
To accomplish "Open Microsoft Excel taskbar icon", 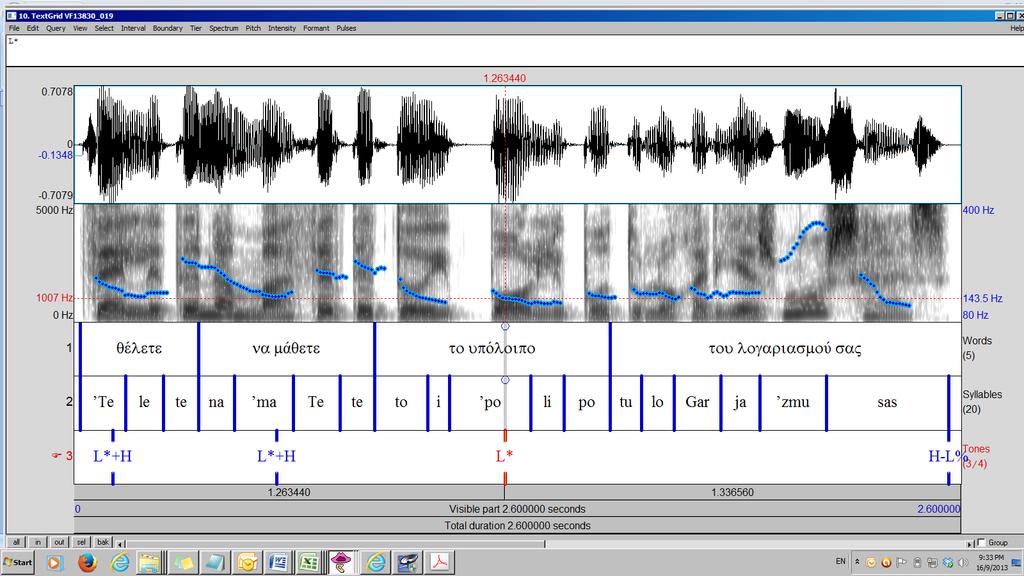I will point(310,562).
